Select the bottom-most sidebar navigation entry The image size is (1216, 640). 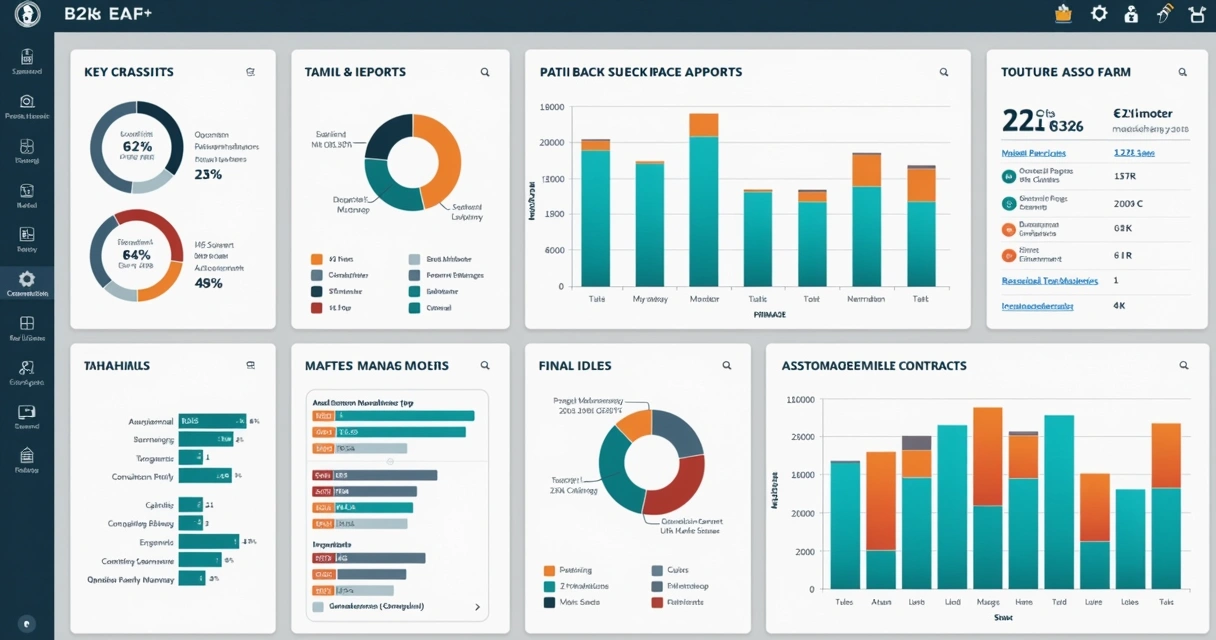pyautogui.click(x=27, y=456)
